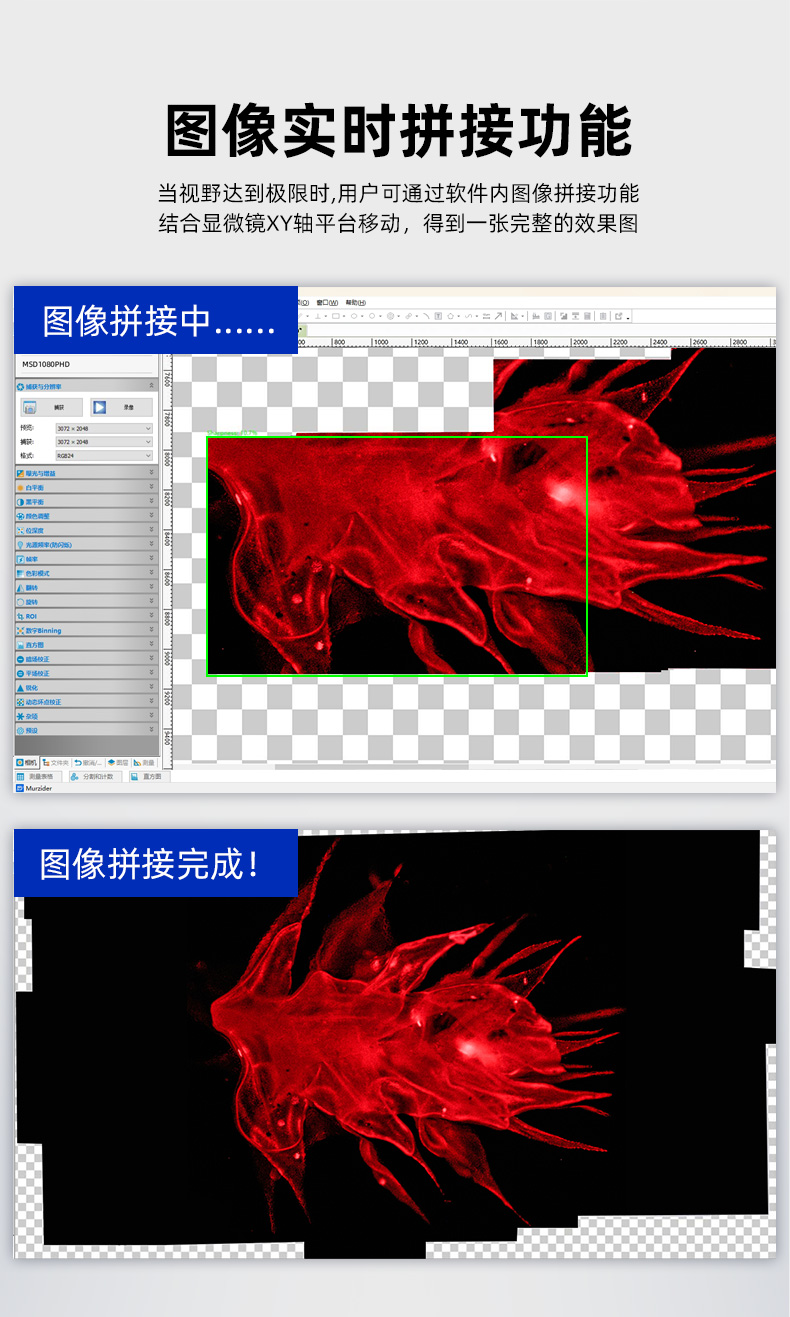The width and height of the screenshot is (790, 1317).
Task: Switch to the 图层 layers tab
Action: (117, 762)
